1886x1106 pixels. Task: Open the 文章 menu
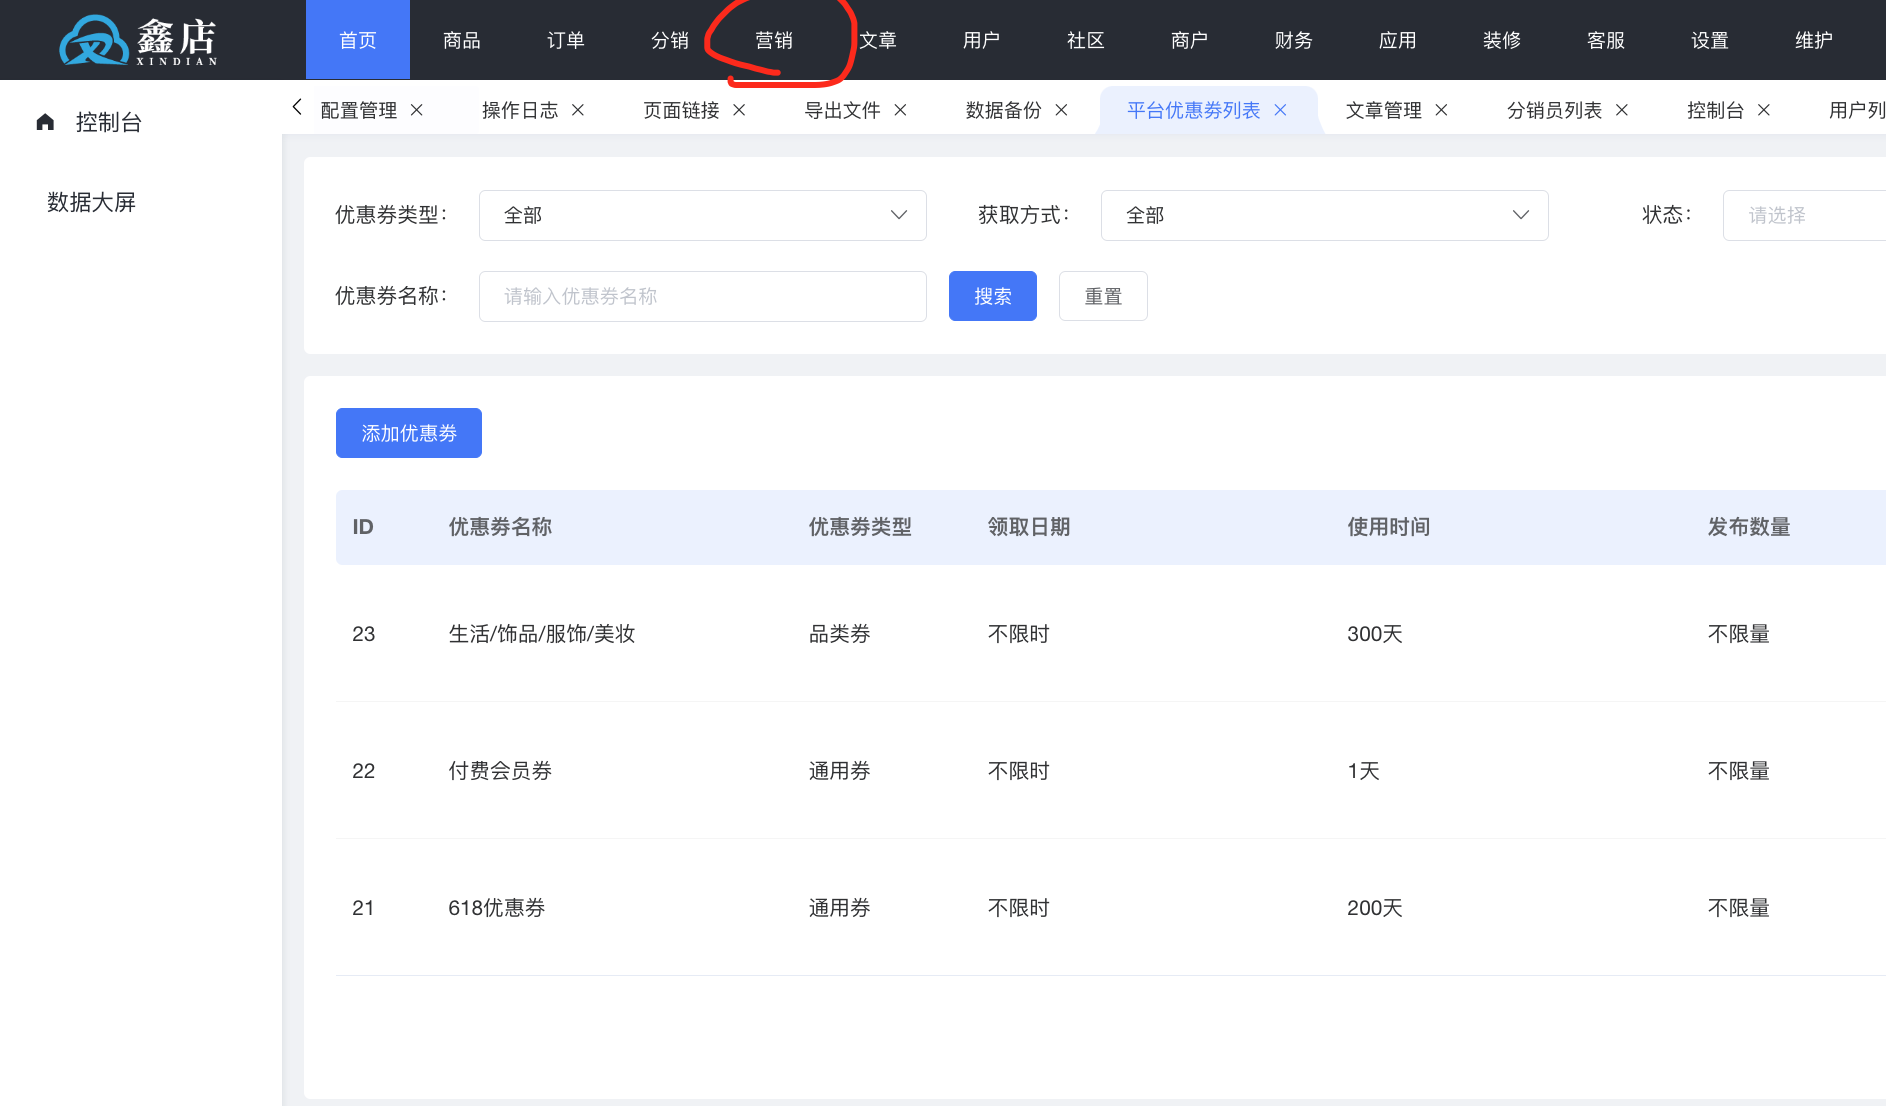878,40
